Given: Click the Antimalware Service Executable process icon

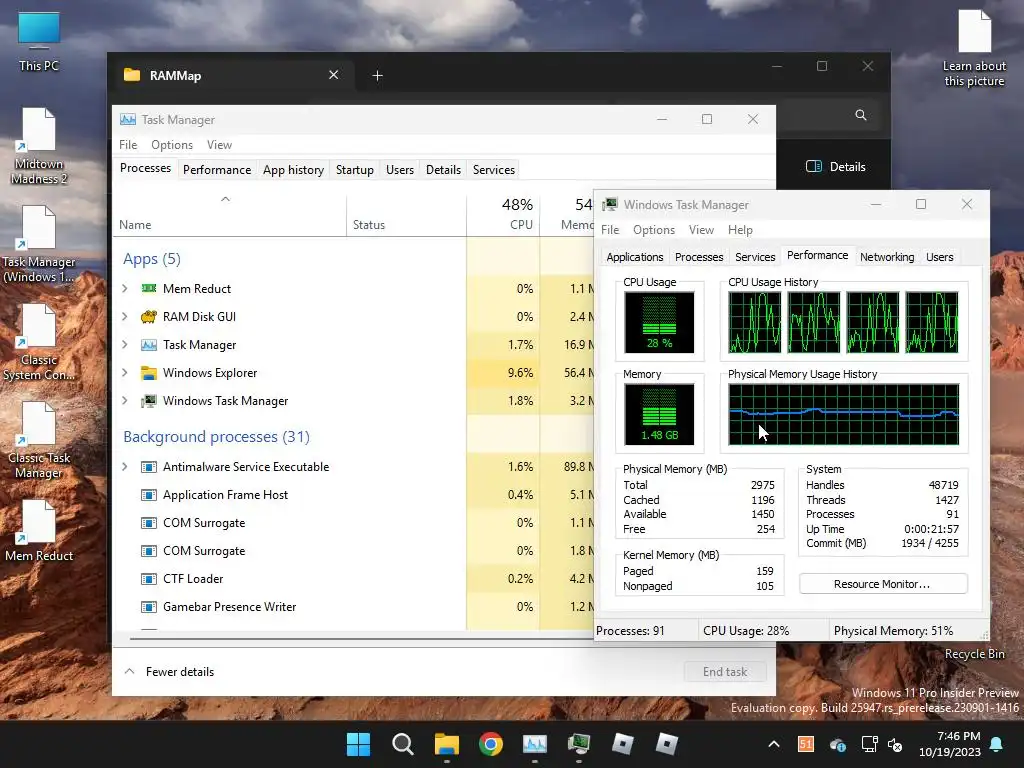Looking at the screenshot, I should click(149, 467).
